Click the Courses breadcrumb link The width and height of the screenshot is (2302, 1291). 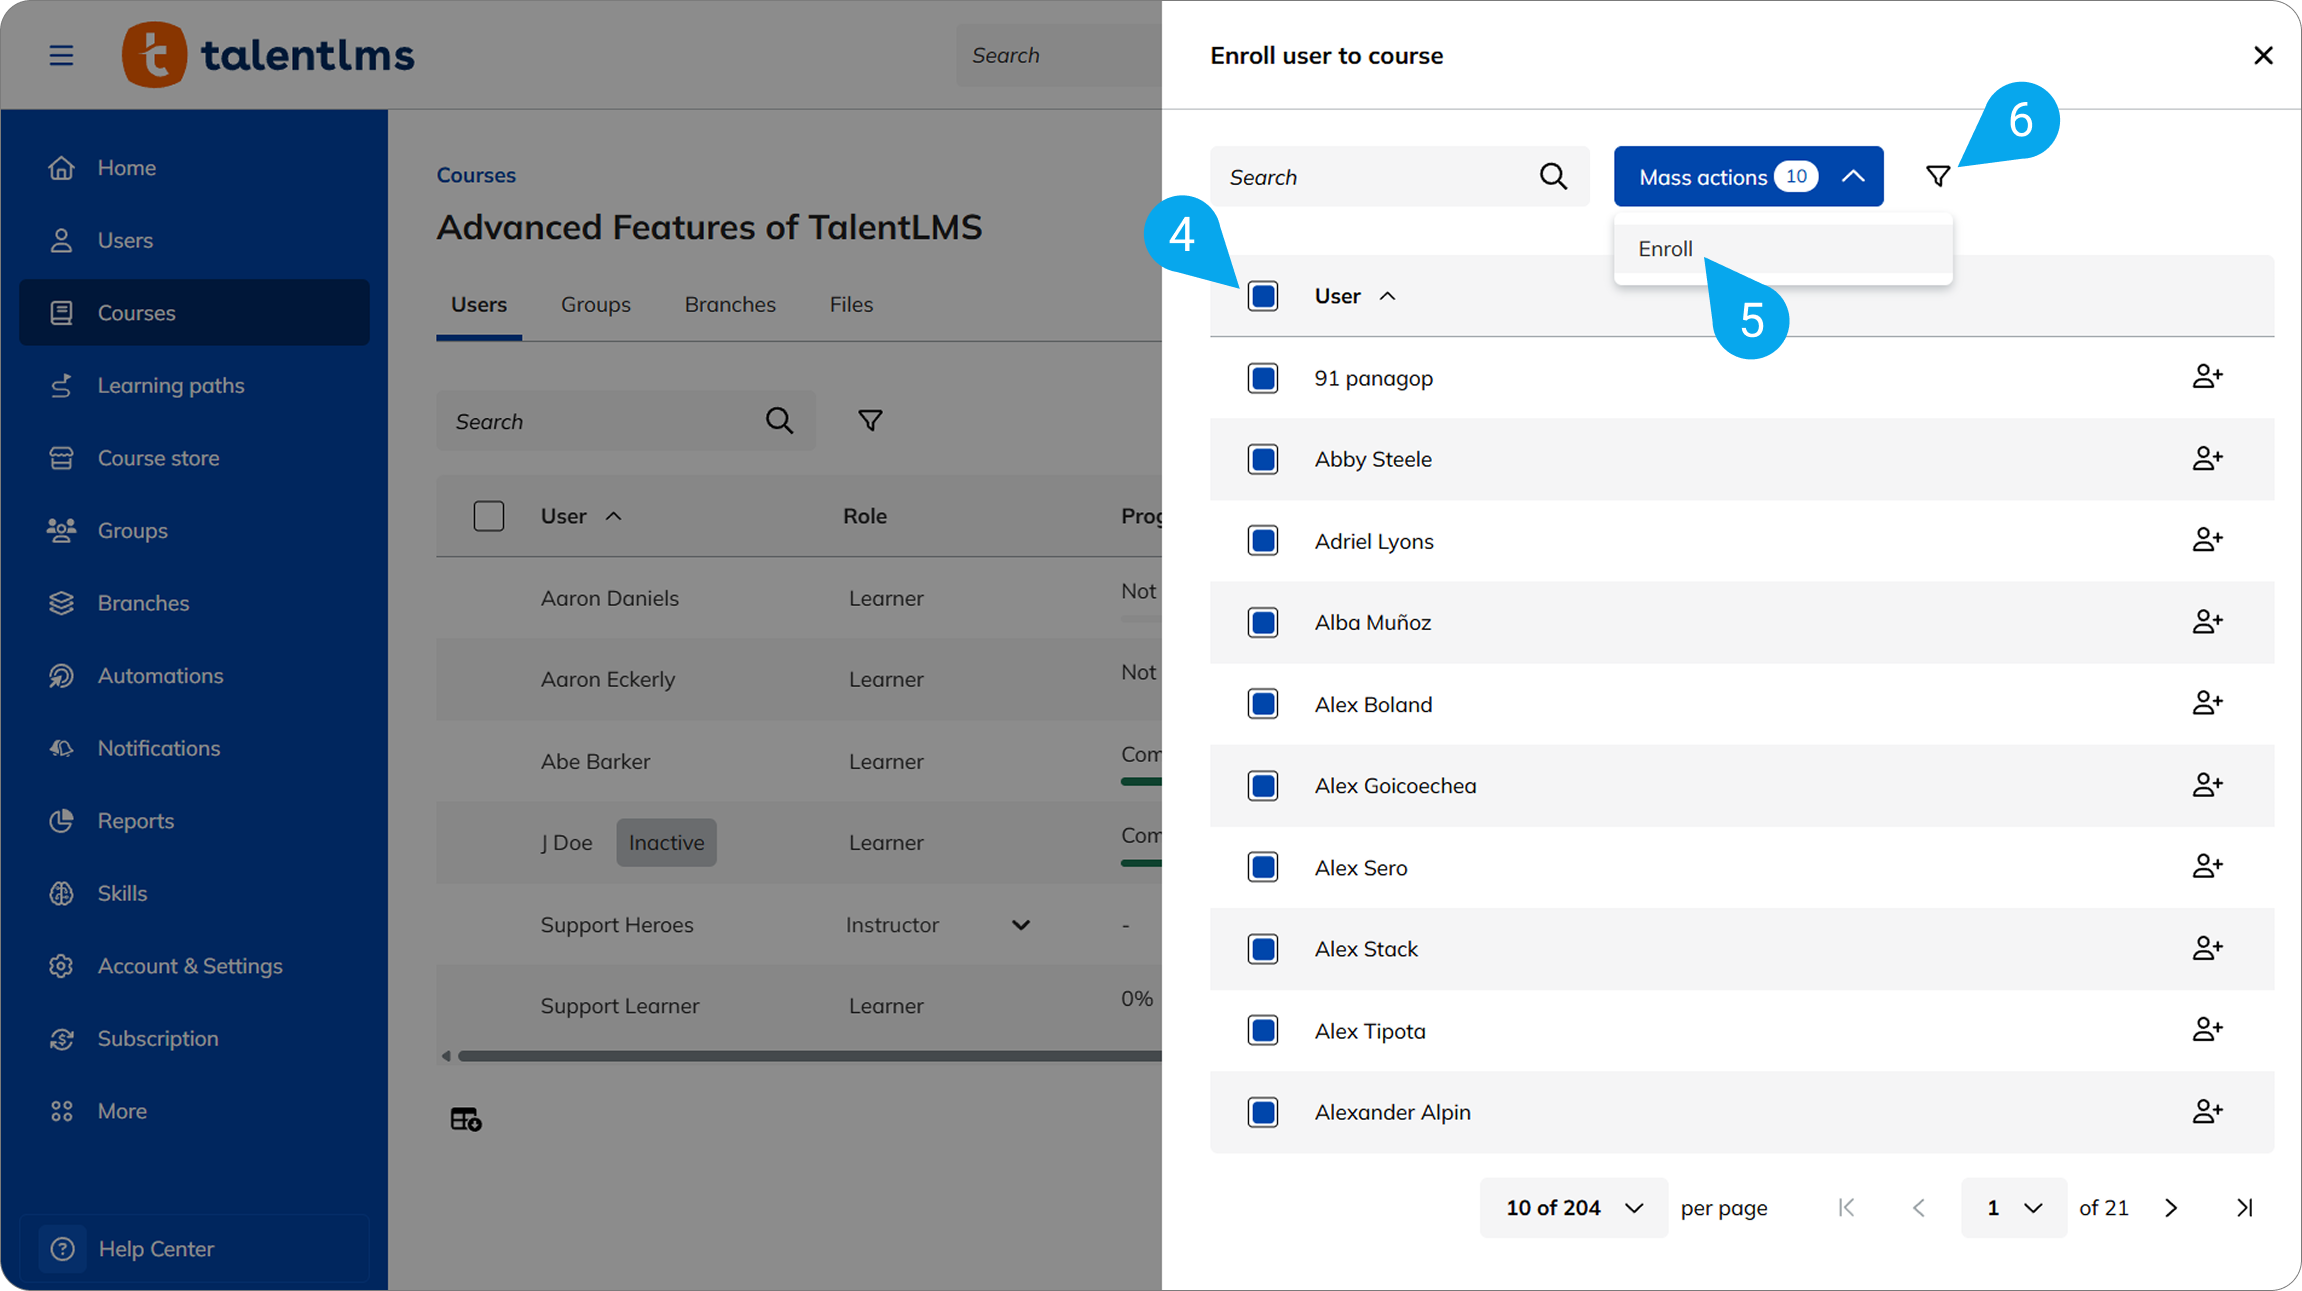click(476, 175)
